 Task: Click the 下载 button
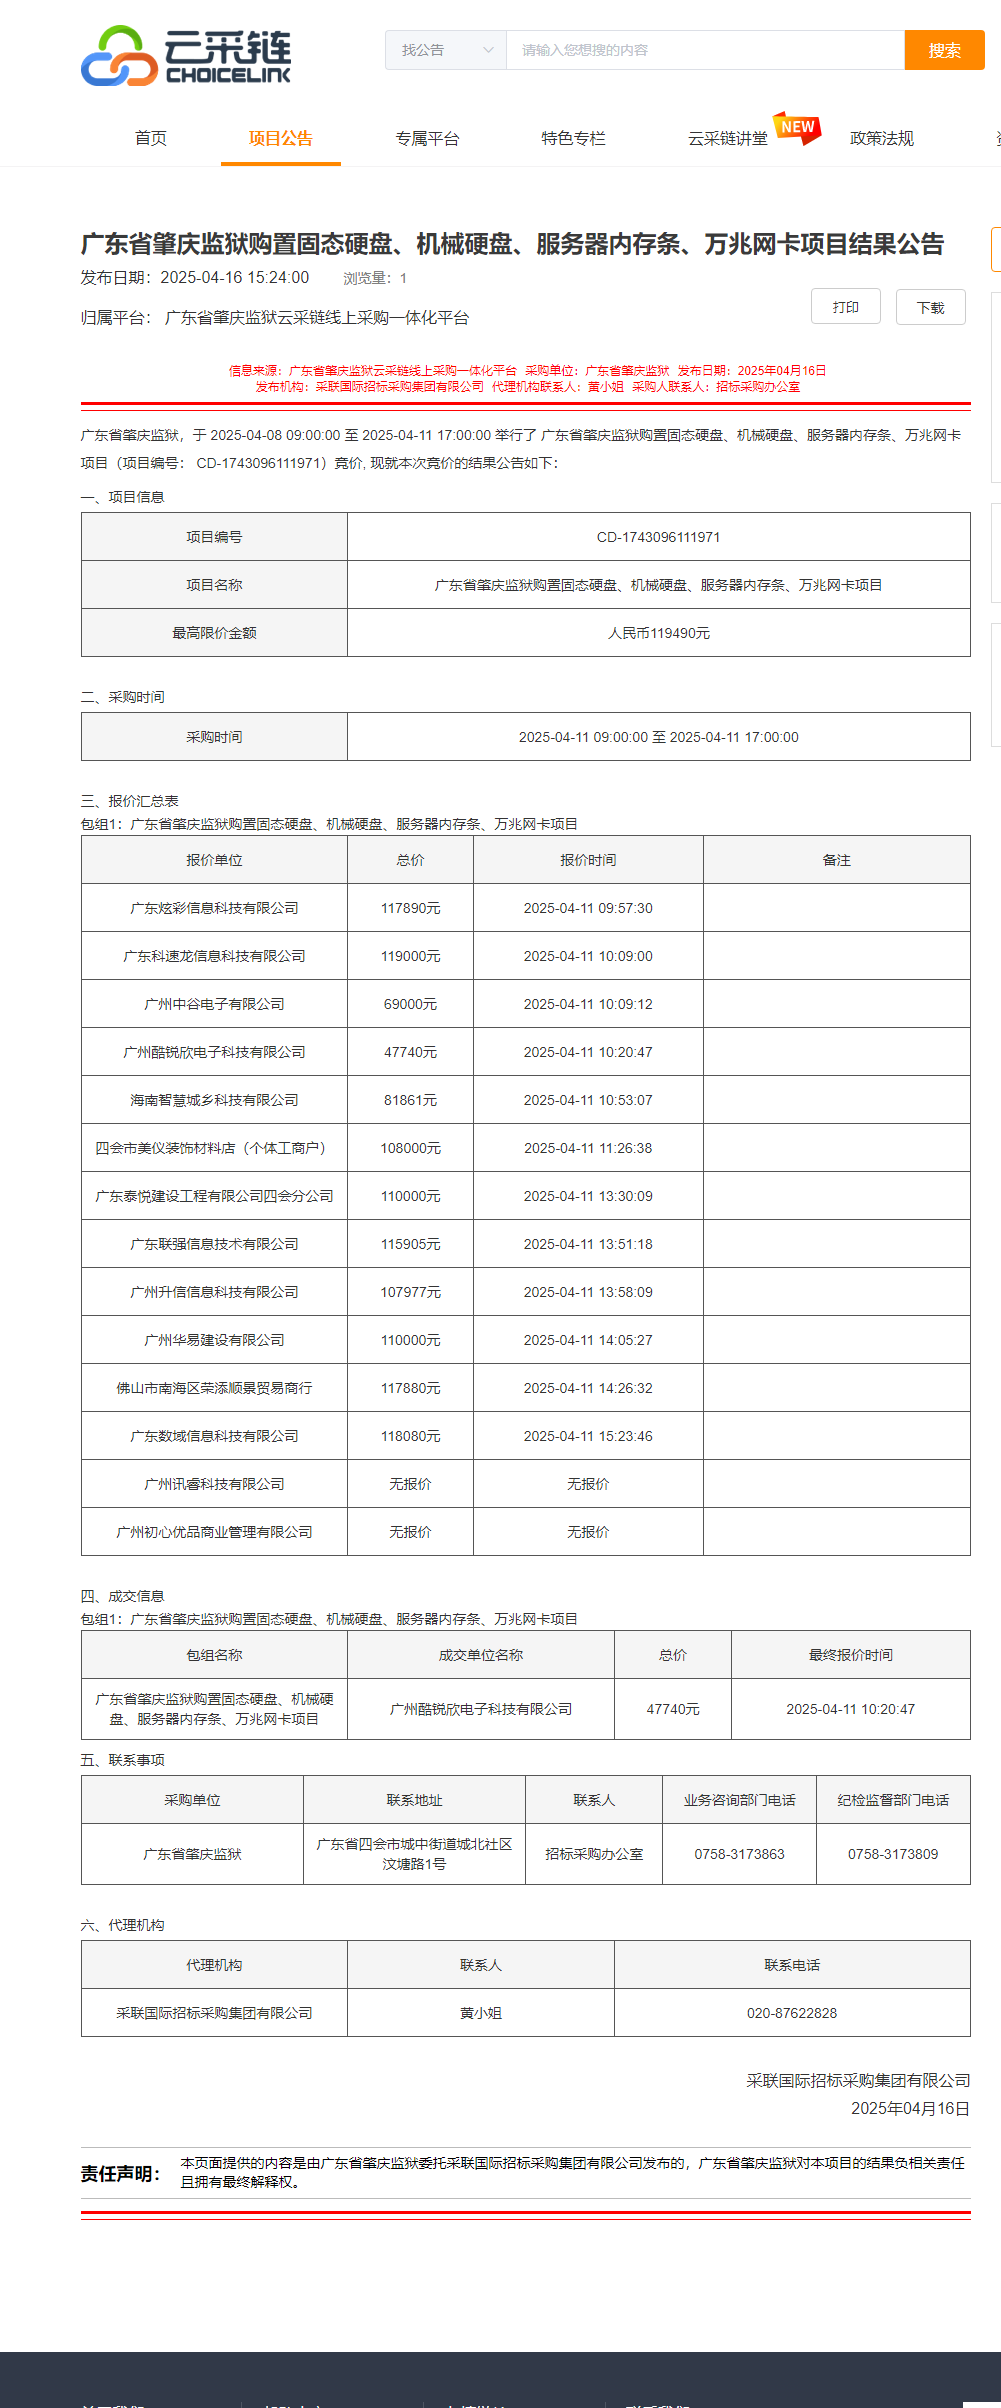pos(930,307)
